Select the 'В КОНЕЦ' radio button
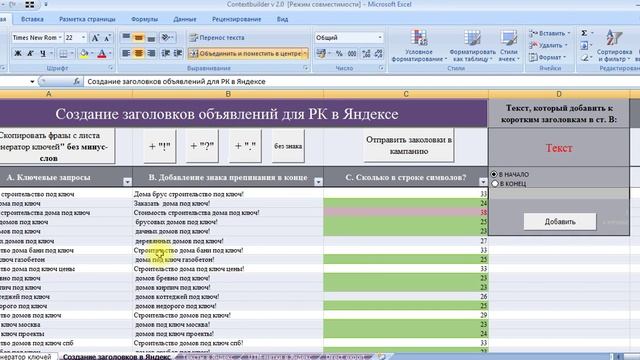Image resolution: width=640 pixels, height=360 pixels. coord(495,184)
